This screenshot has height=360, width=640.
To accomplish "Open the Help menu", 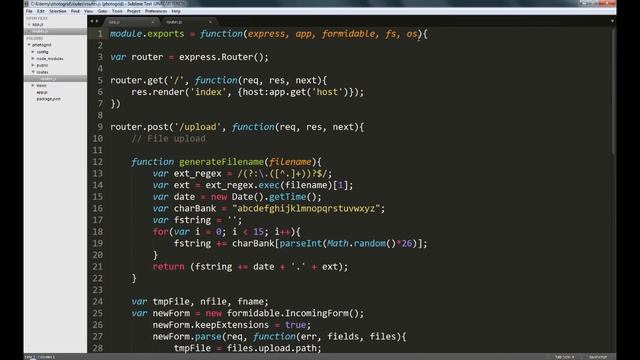I will coord(176,11).
